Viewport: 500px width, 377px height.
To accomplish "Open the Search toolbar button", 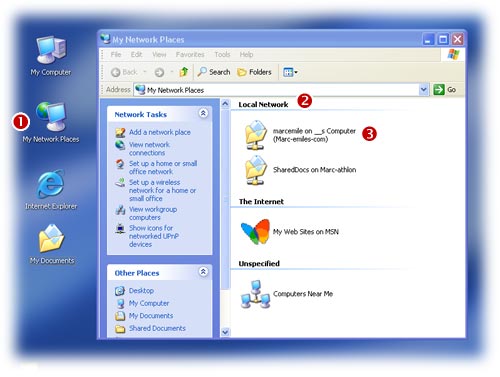I will pyautogui.click(x=214, y=72).
